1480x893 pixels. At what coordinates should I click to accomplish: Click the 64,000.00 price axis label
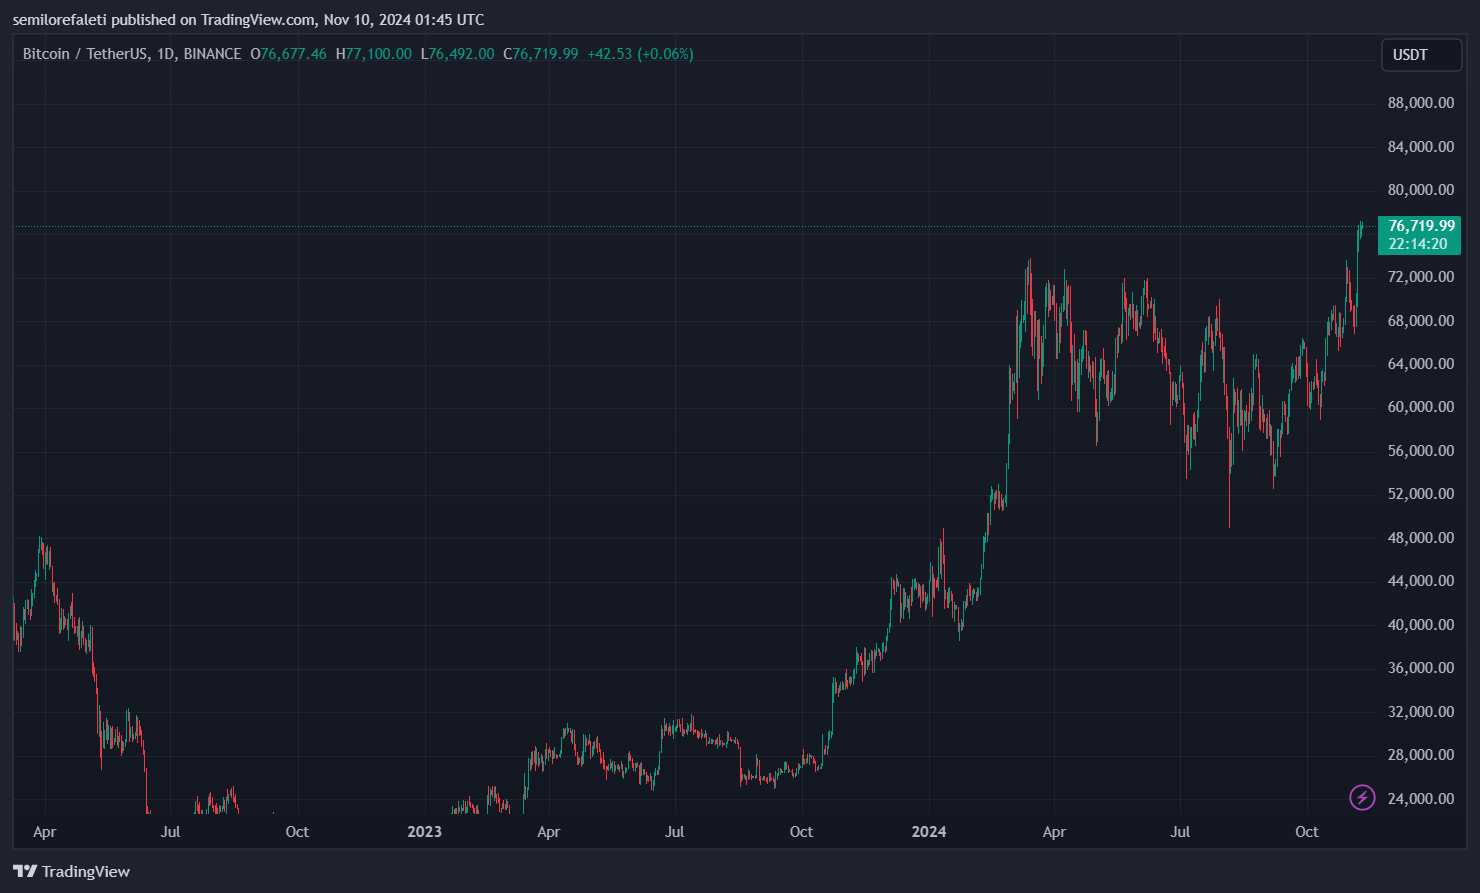point(1420,364)
